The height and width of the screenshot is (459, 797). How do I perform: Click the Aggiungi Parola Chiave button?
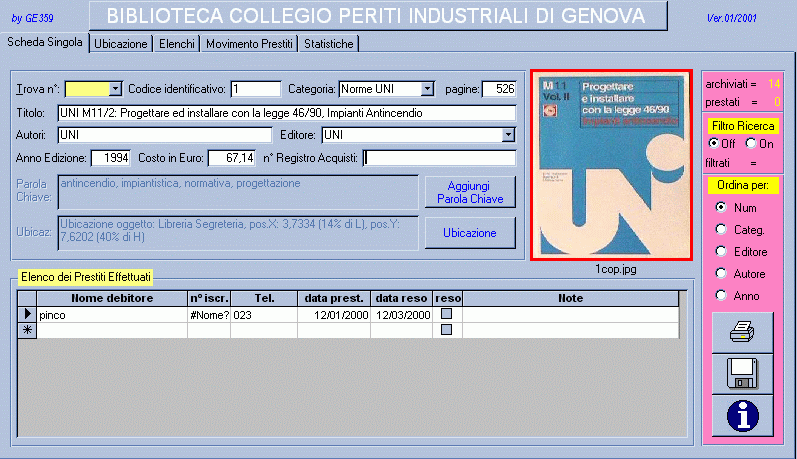[470, 192]
